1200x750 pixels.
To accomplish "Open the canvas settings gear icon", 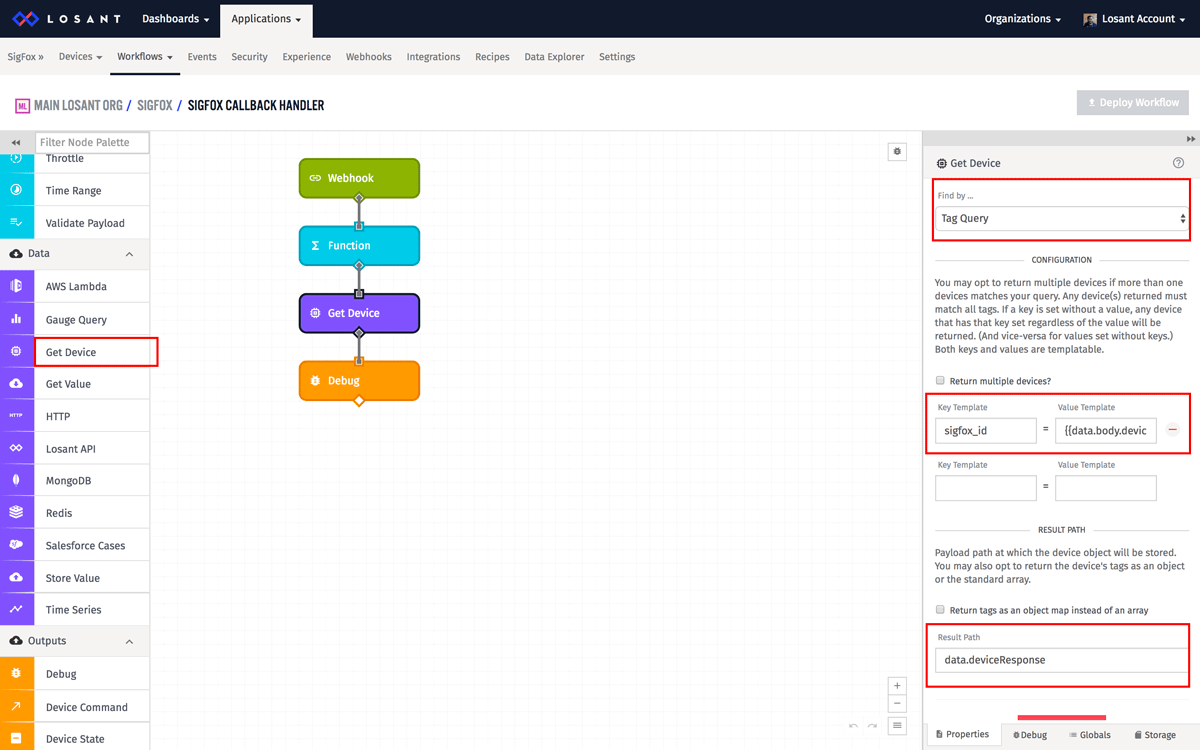I will (x=897, y=152).
